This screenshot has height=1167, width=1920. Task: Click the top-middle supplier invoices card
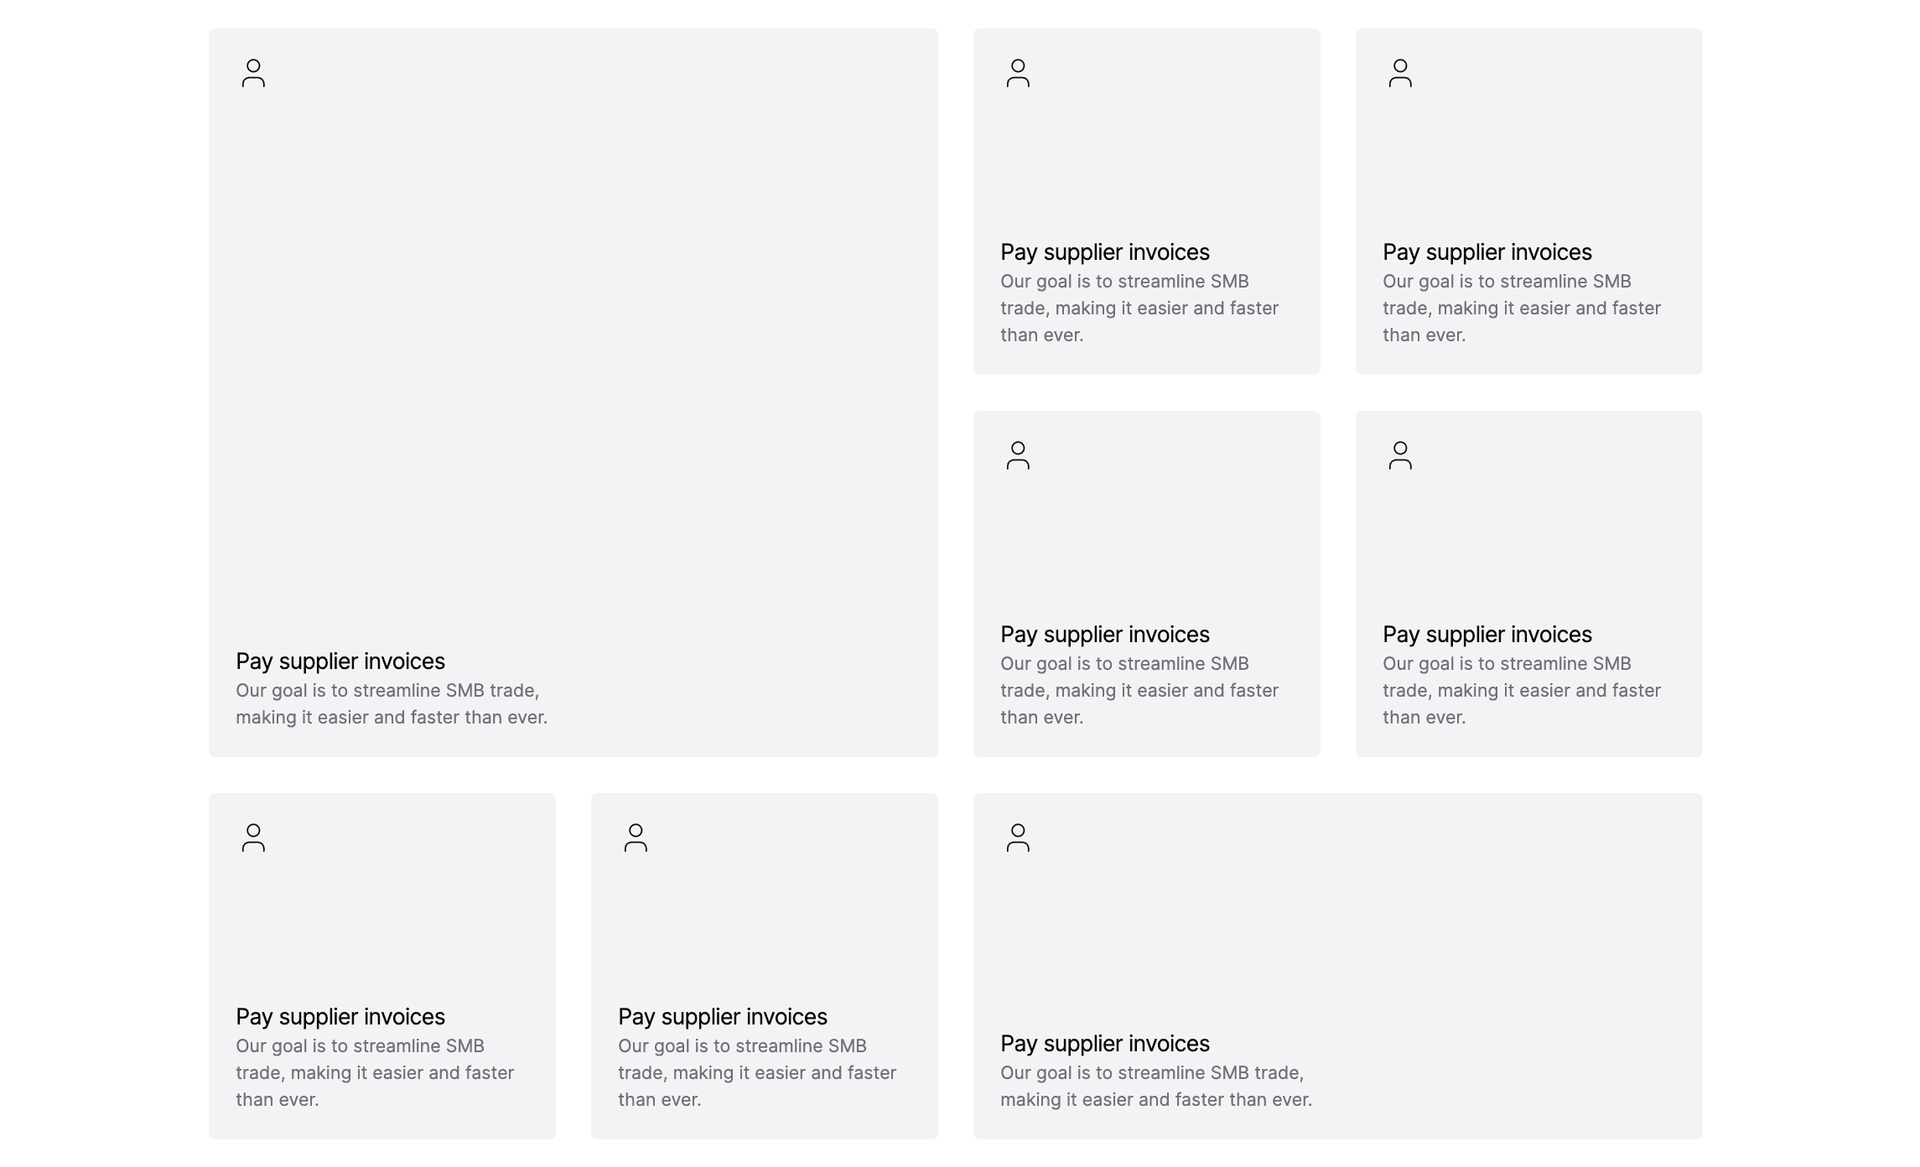pos(1146,200)
